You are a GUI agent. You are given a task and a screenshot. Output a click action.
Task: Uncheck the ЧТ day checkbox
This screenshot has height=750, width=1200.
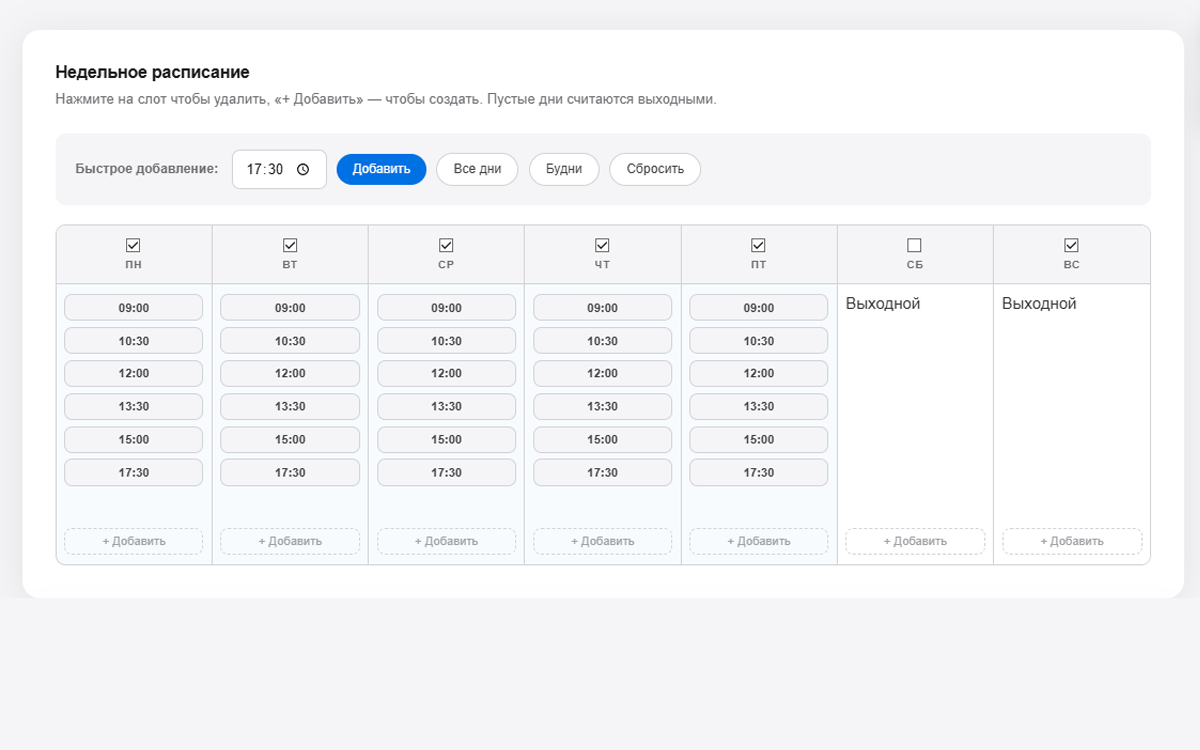[602, 245]
